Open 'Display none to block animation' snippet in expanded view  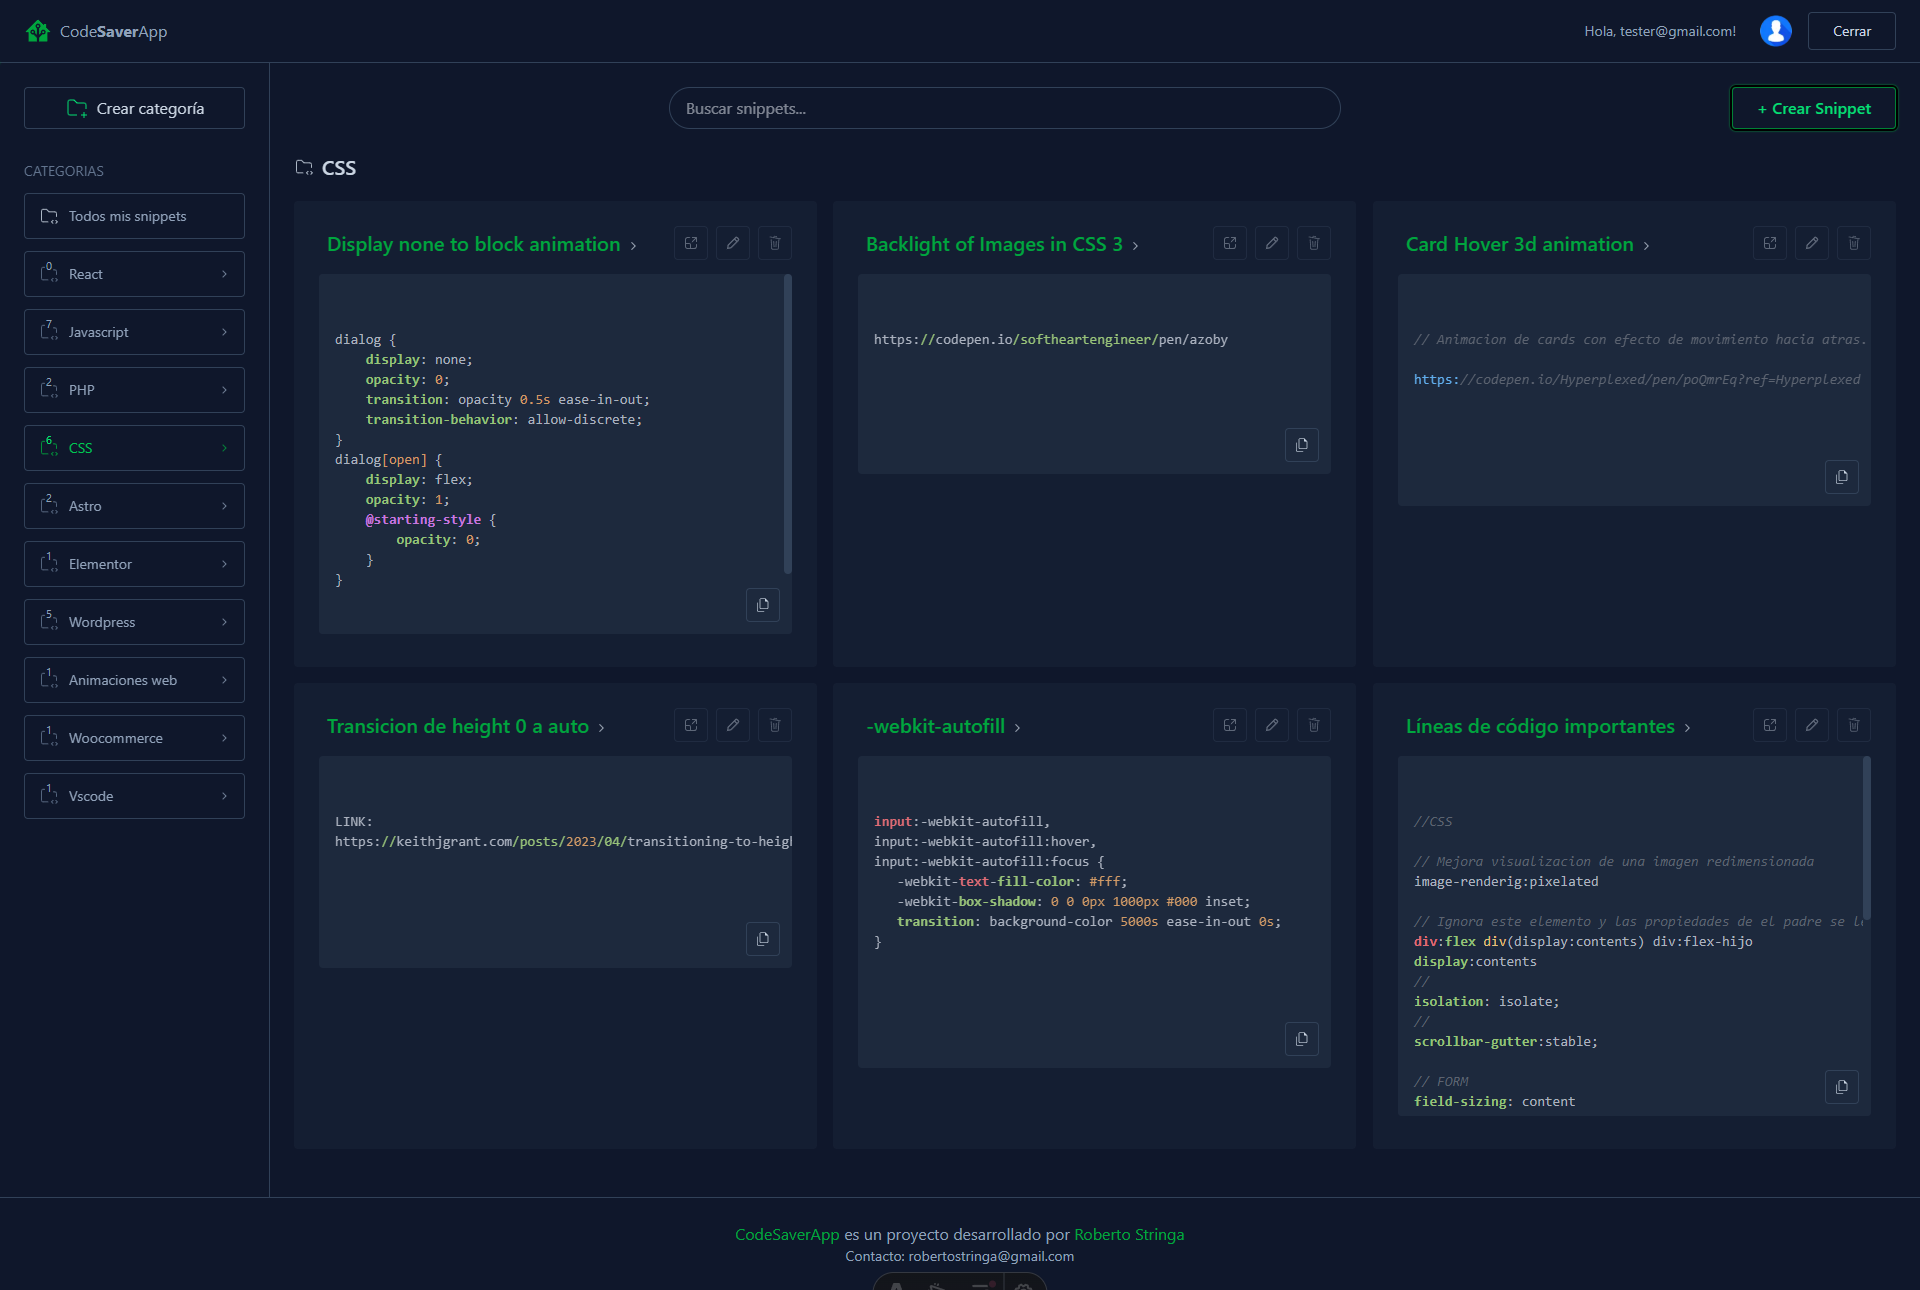click(x=691, y=243)
